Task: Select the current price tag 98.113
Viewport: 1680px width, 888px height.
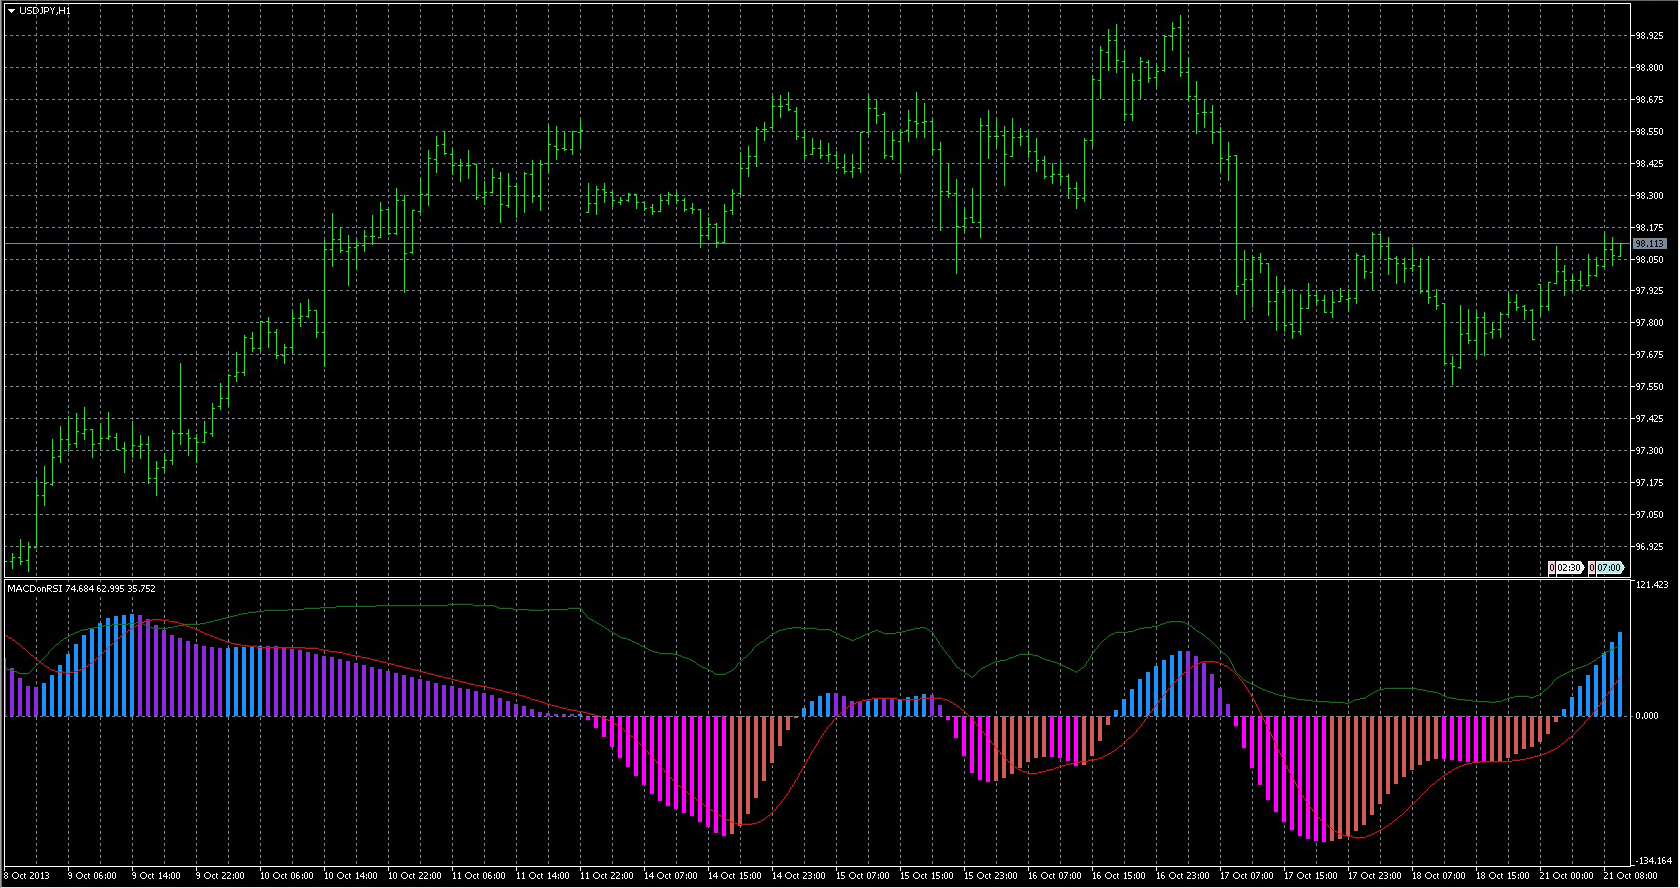Action: [1649, 244]
